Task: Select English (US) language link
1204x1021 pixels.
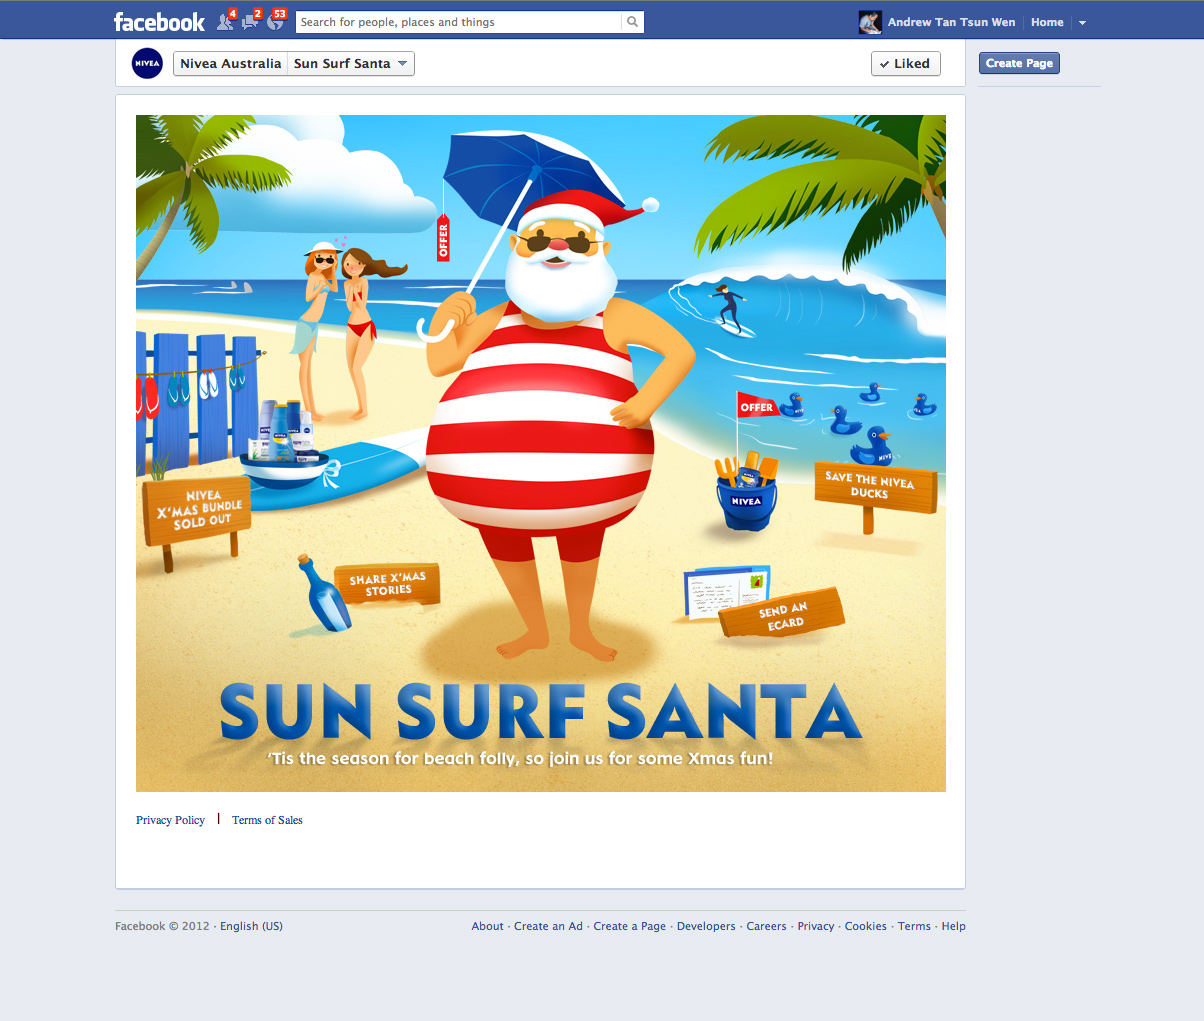Action: click(x=251, y=926)
